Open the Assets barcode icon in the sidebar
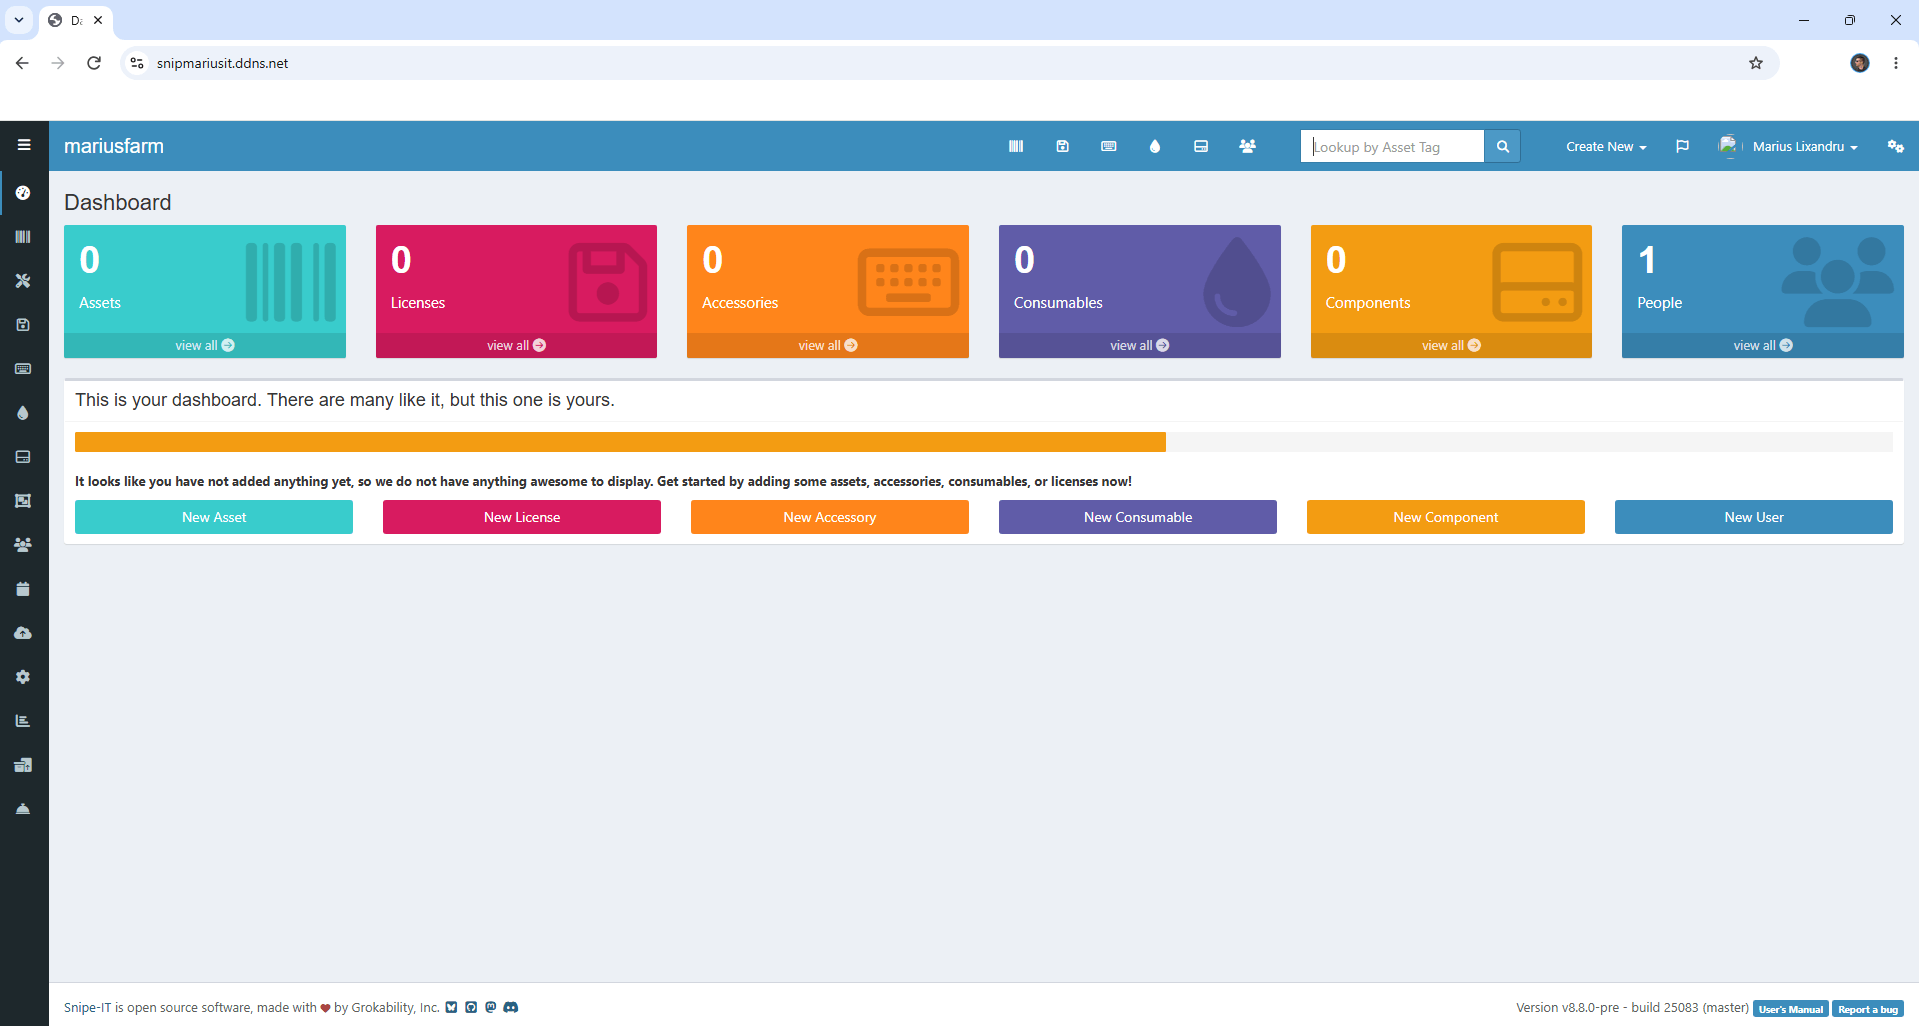The image size is (1919, 1026). (23, 237)
